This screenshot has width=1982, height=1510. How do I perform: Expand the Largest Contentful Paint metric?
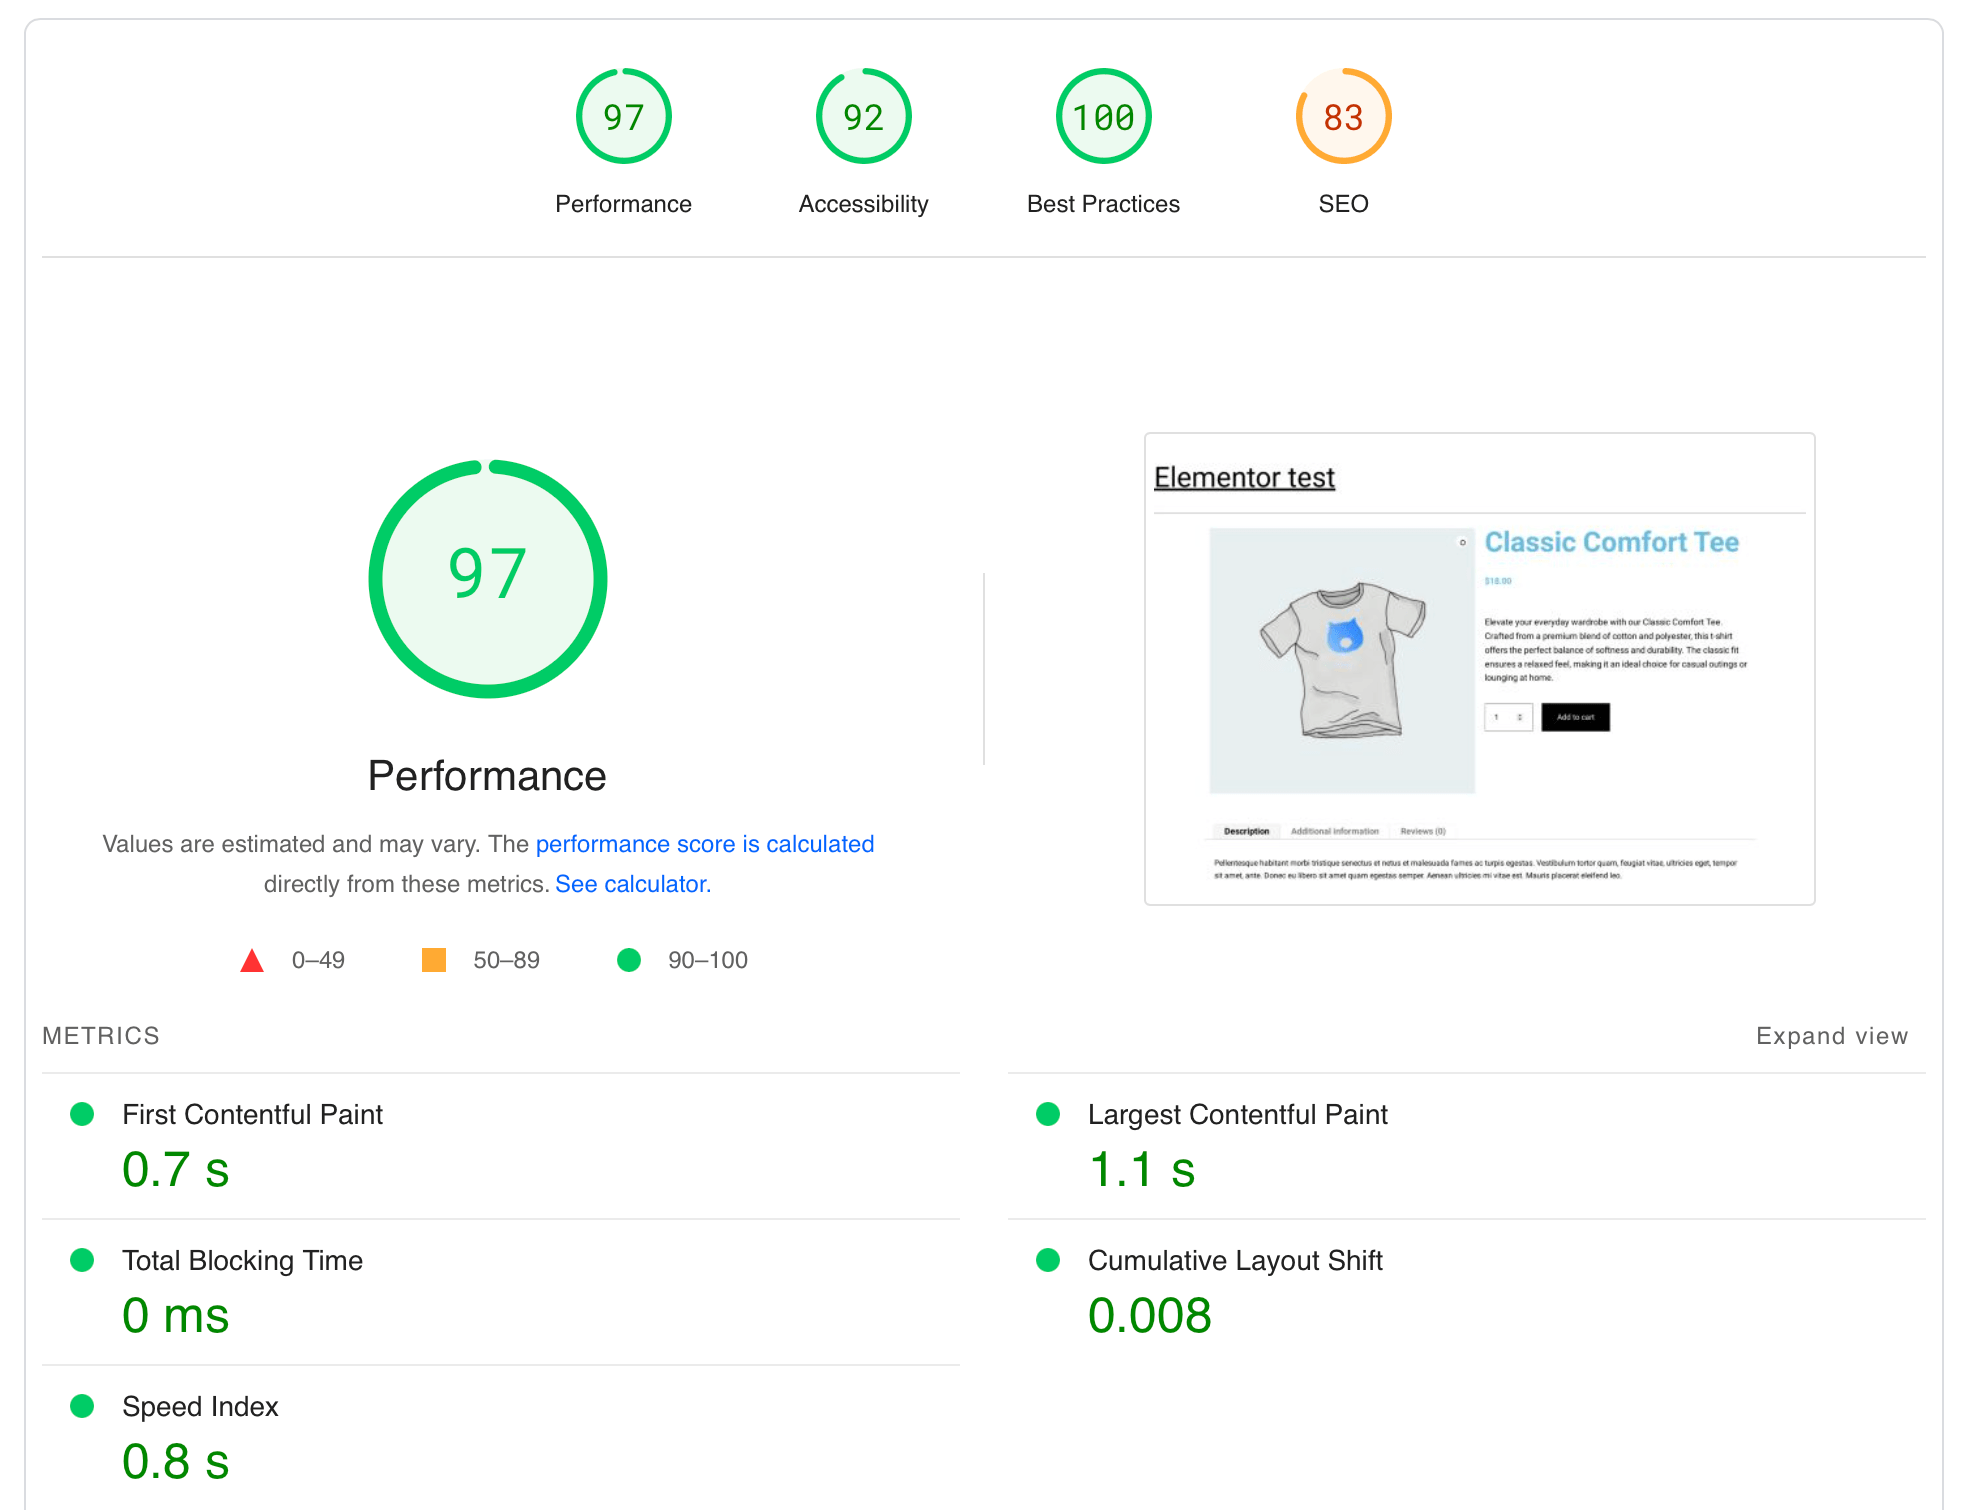(1237, 1114)
